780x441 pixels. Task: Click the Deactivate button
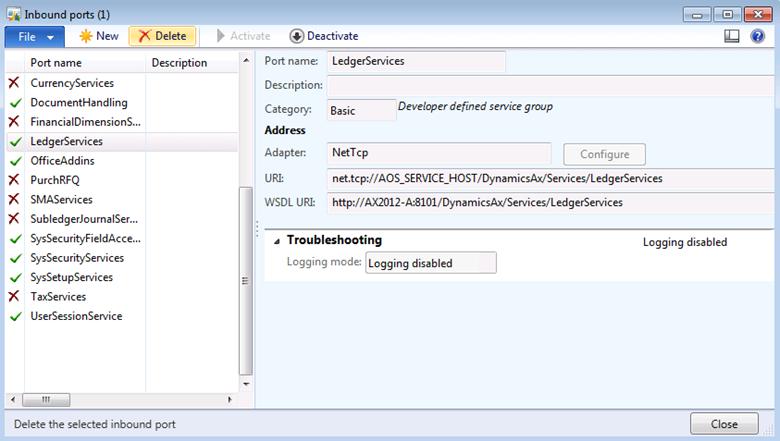coord(324,36)
